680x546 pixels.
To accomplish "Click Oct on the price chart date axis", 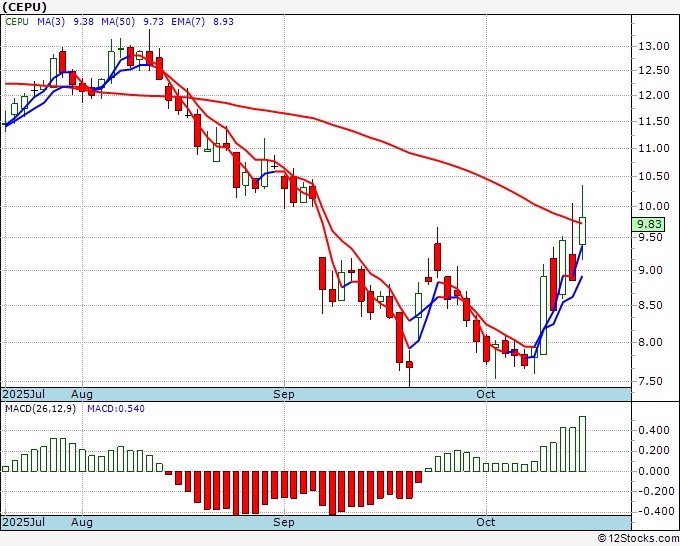I will (x=485, y=394).
